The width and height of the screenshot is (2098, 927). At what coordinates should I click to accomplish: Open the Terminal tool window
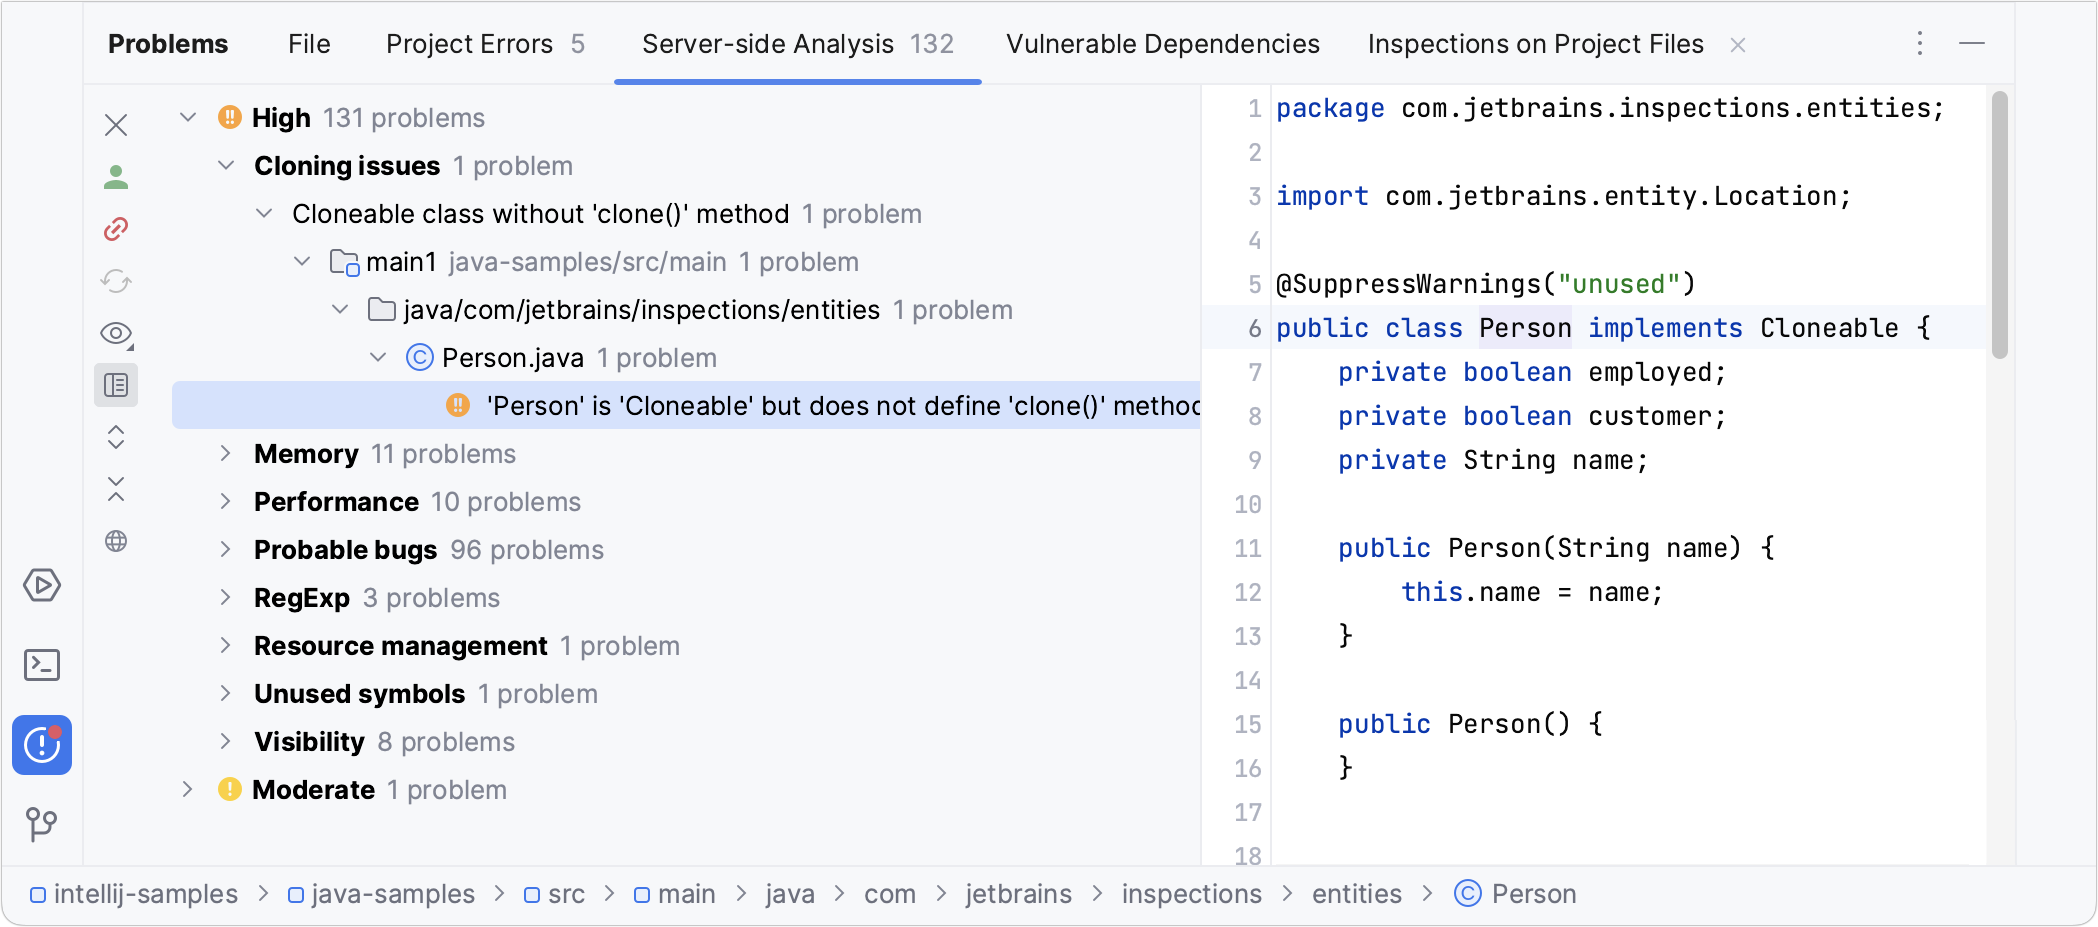pyautogui.click(x=42, y=665)
